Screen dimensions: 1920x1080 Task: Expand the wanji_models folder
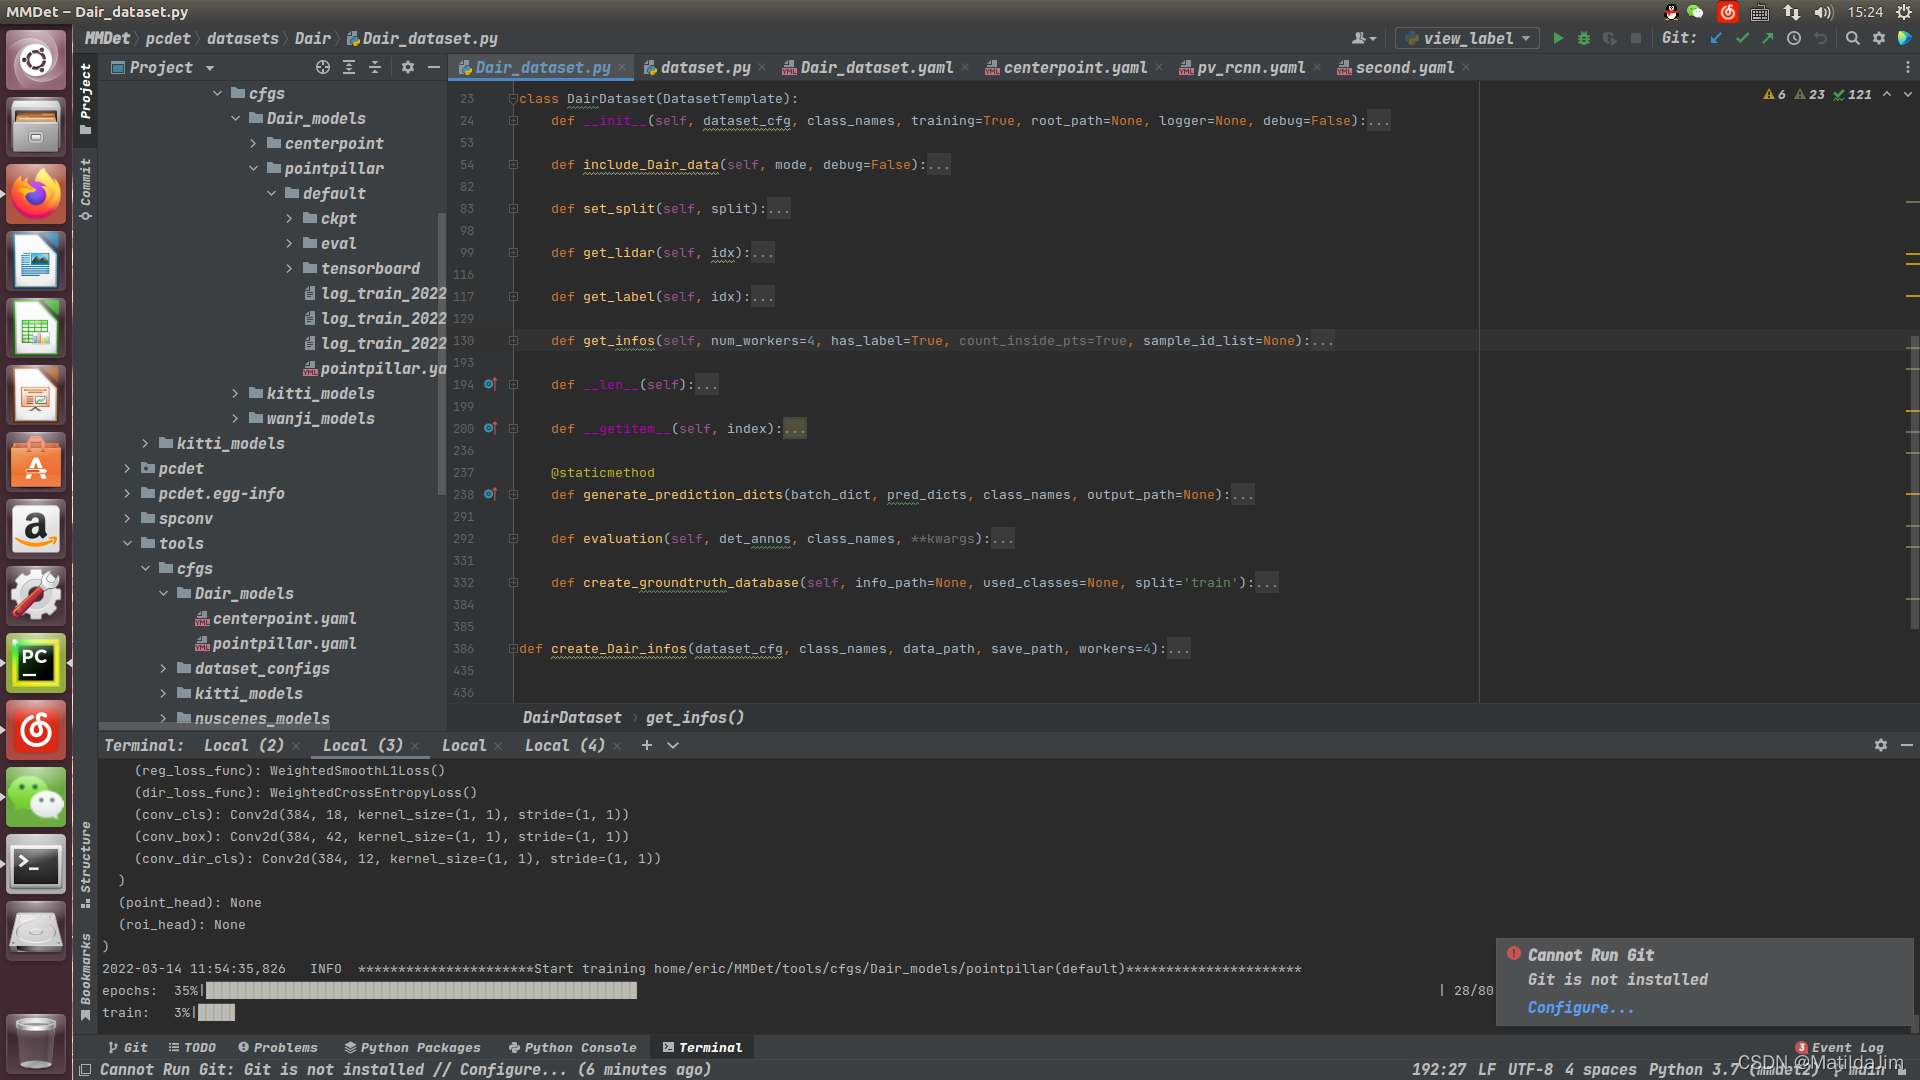[236, 418]
